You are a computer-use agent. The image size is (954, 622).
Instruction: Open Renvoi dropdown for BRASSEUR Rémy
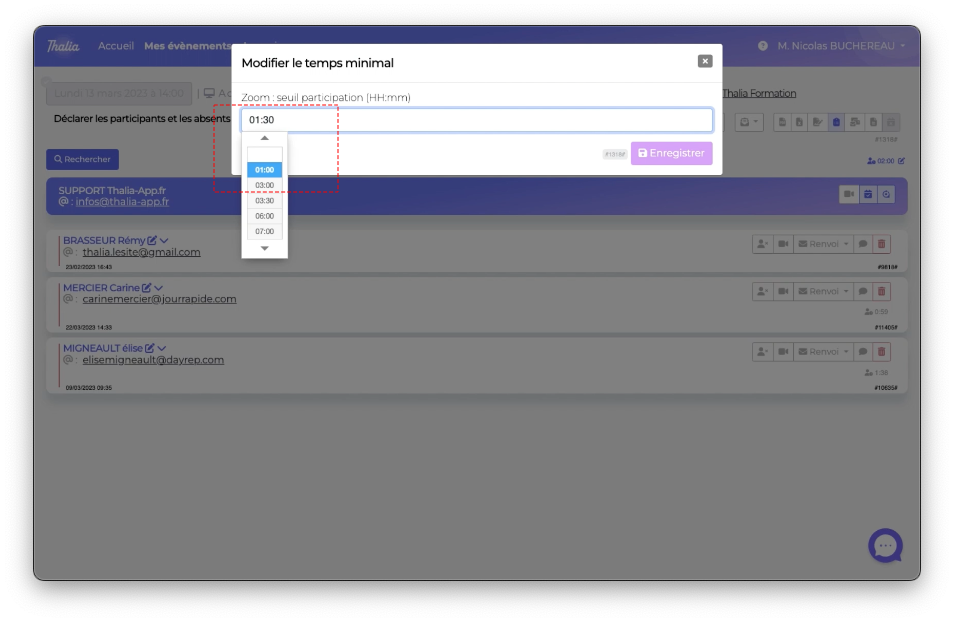pos(823,244)
